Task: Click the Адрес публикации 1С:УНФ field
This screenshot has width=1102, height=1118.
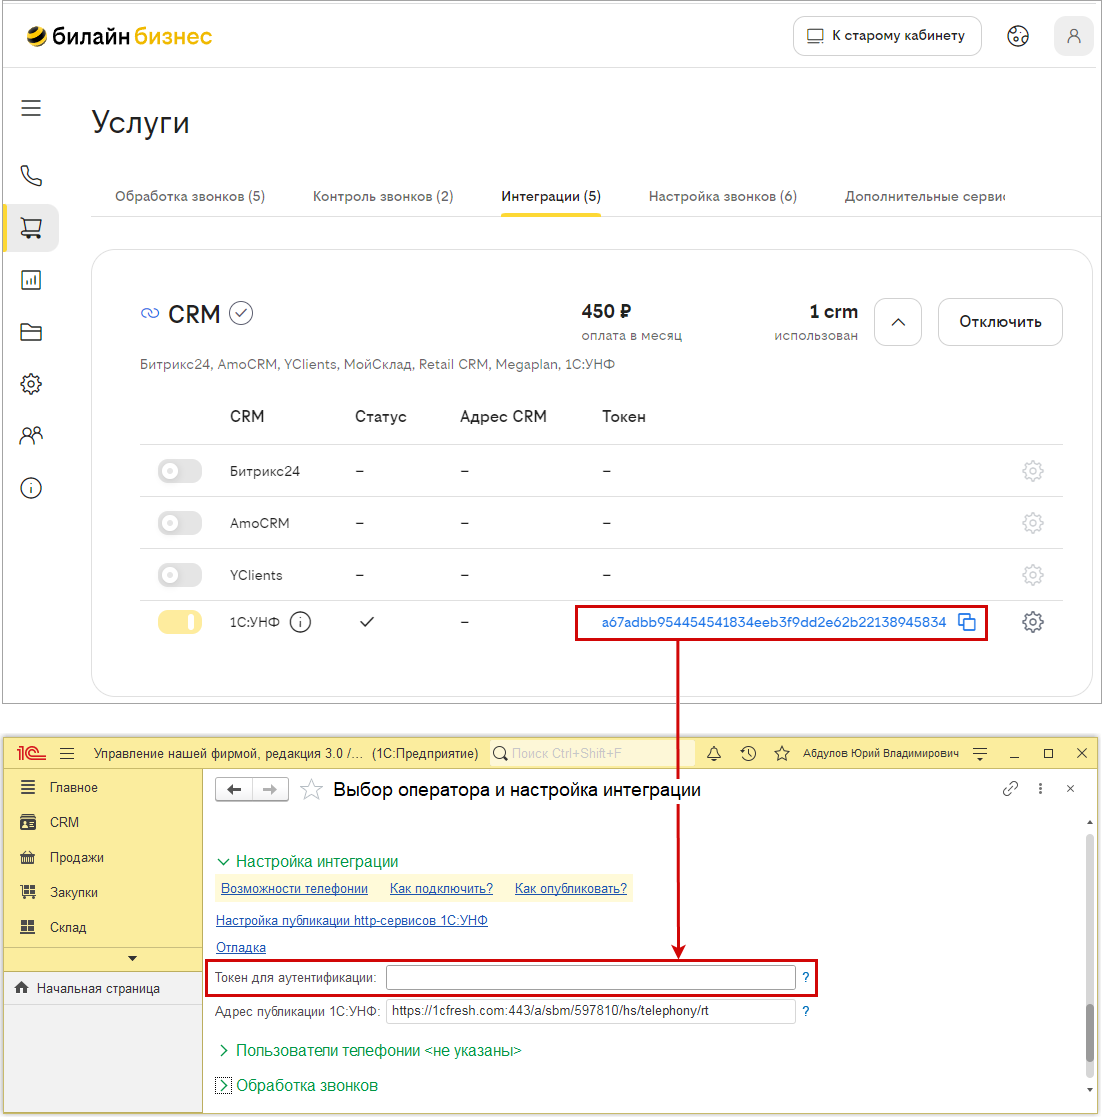Action: (590, 1011)
